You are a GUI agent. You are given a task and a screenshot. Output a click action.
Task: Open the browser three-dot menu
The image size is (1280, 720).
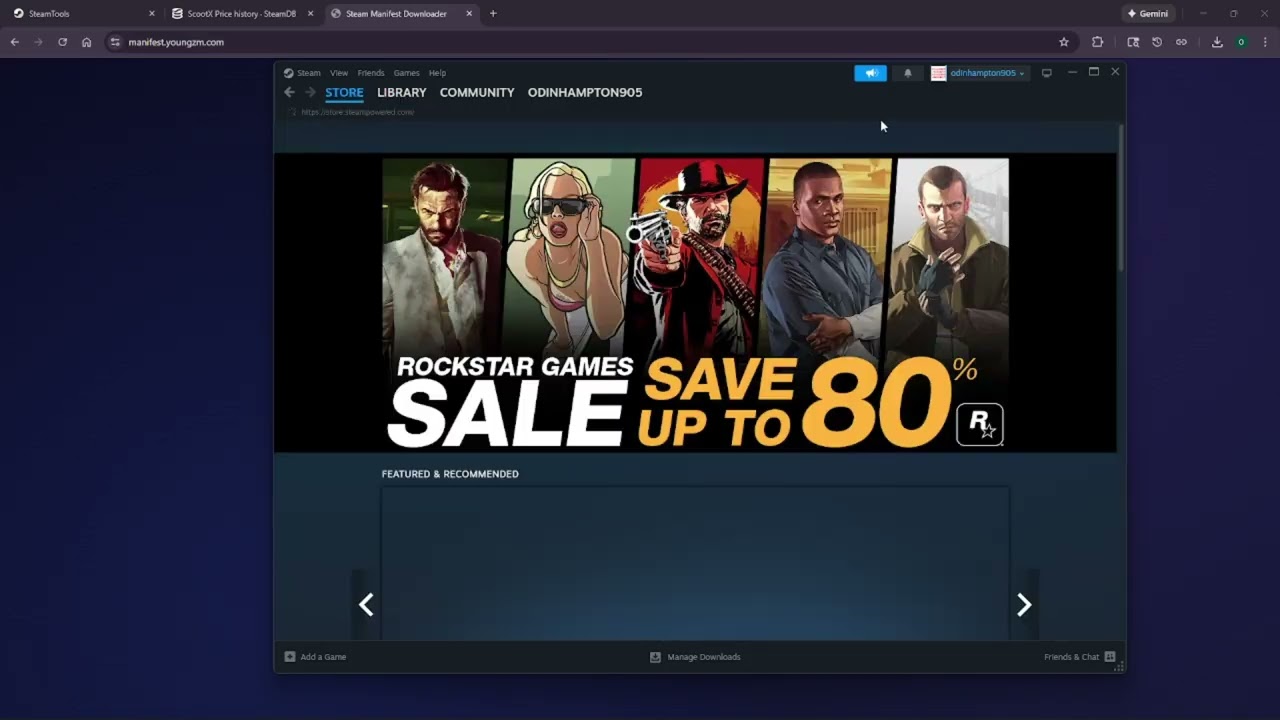pyautogui.click(x=1265, y=42)
